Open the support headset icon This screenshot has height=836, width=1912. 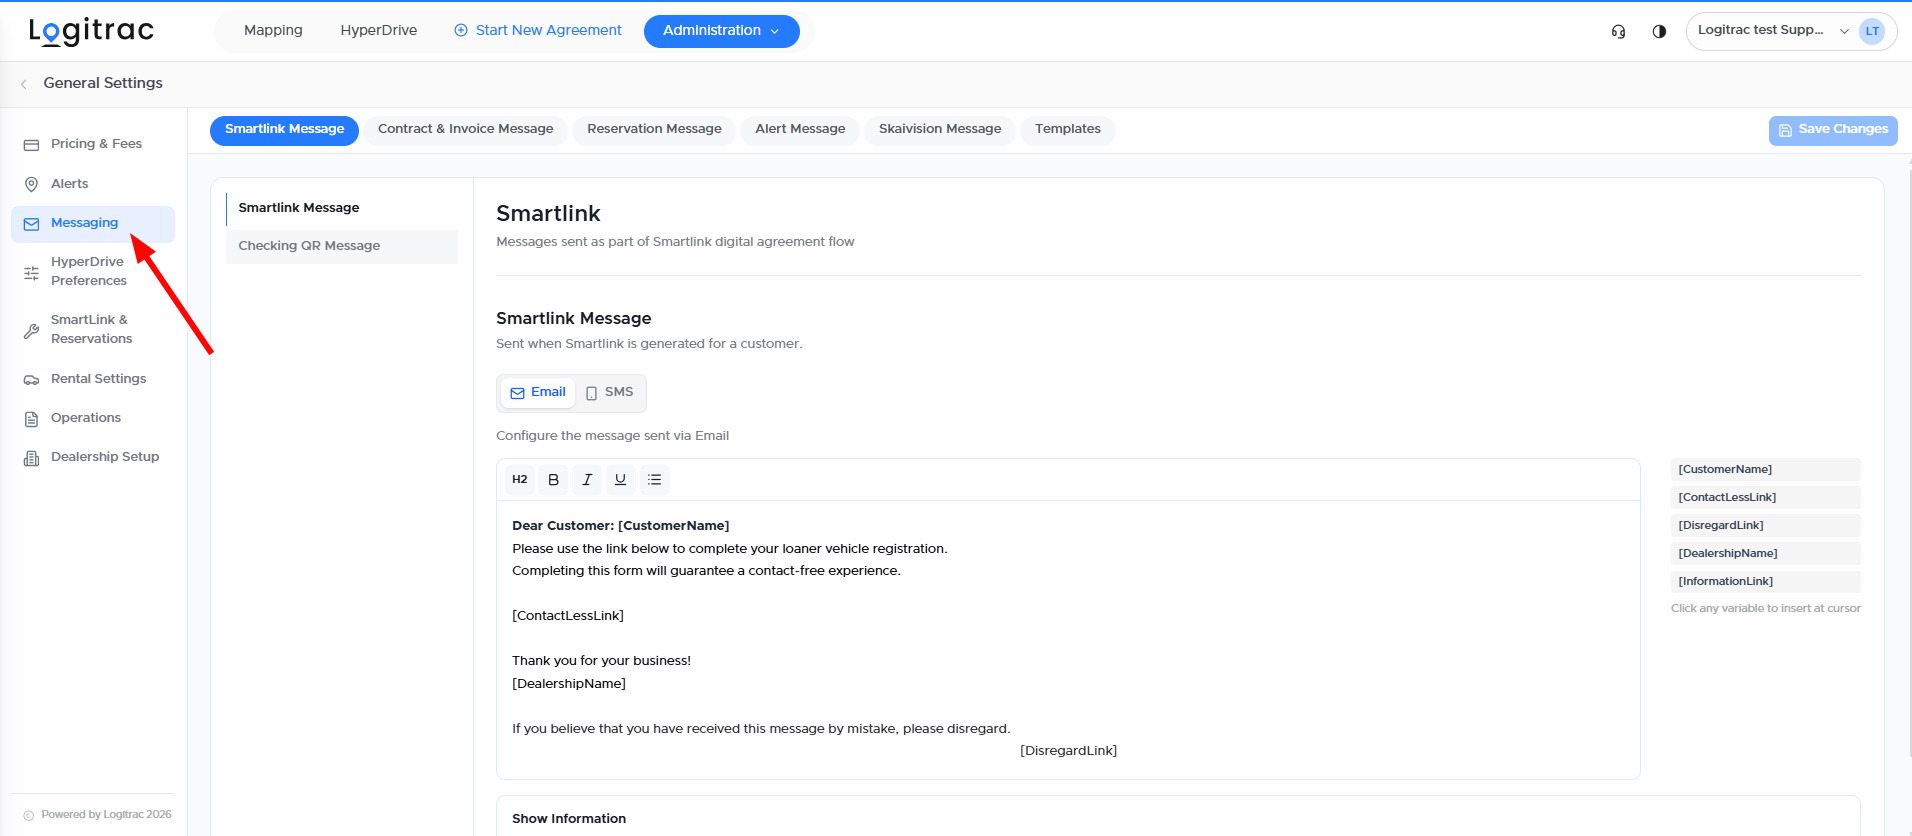click(1618, 31)
